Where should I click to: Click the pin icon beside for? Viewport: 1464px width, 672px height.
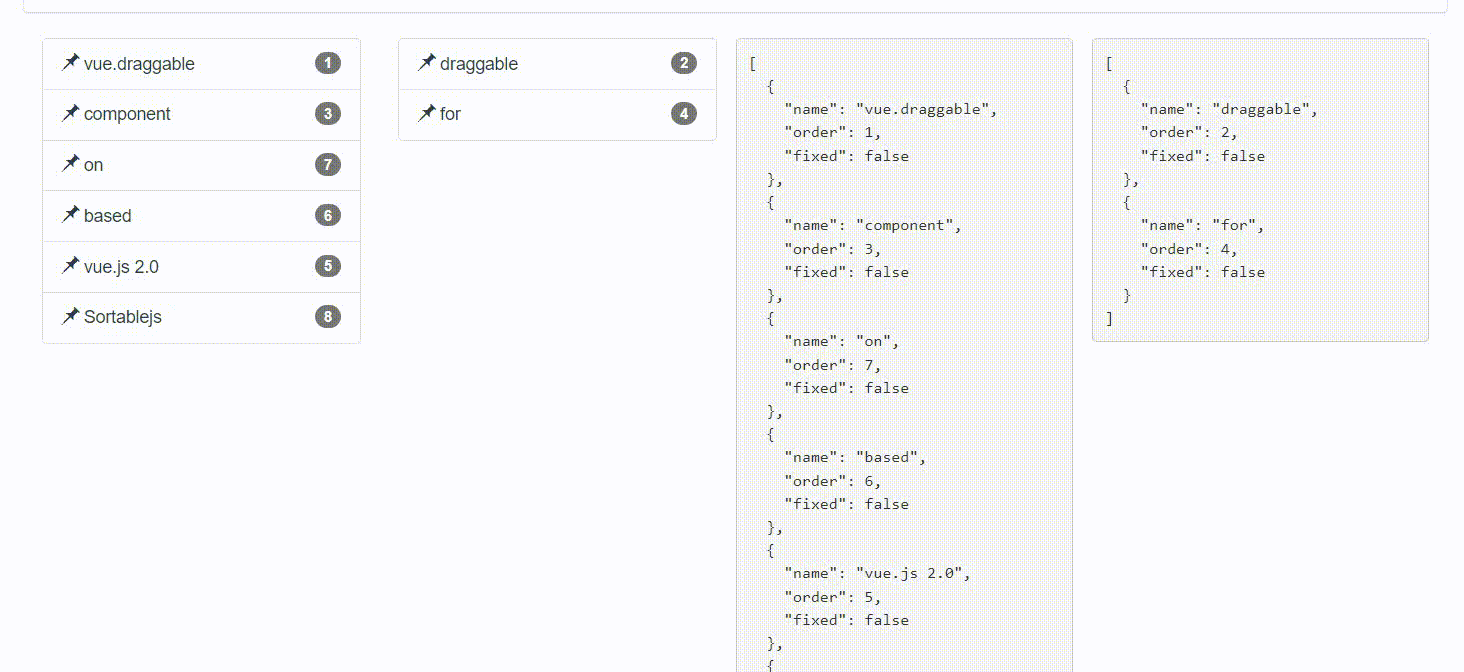426,113
